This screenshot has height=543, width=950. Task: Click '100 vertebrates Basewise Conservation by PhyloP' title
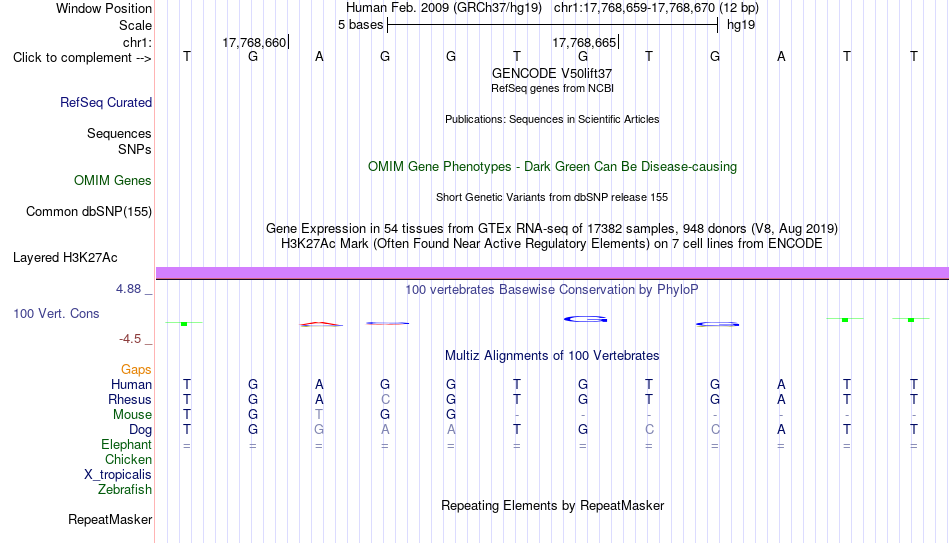pyautogui.click(x=552, y=290)
